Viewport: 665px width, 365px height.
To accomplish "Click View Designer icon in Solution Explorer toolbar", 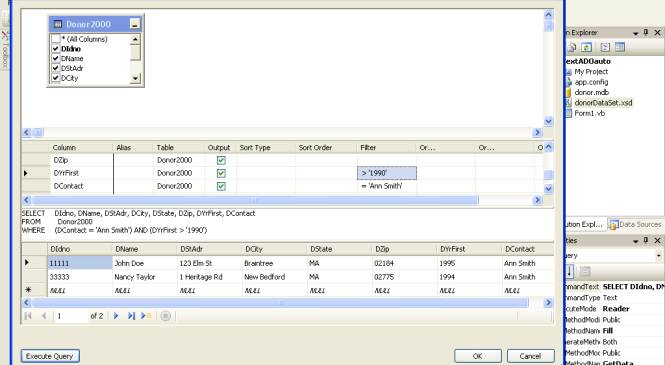I will (x=620, y=47).
